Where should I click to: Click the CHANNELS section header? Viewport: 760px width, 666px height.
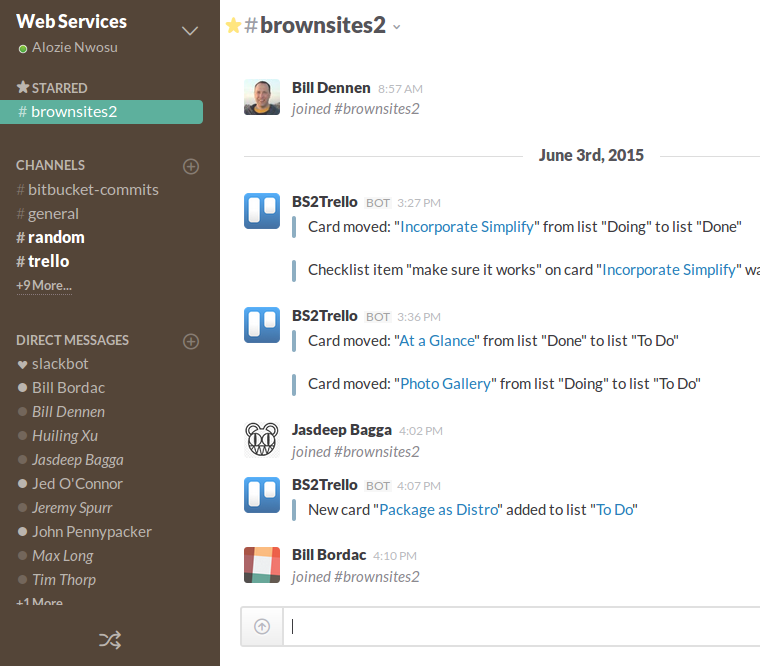point(50,165)
